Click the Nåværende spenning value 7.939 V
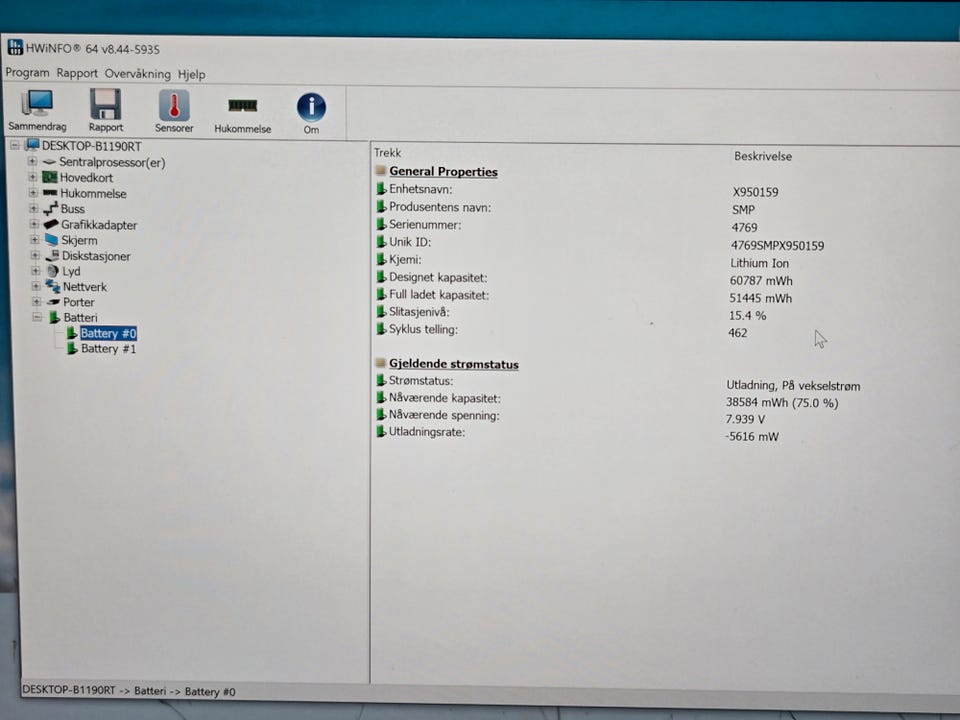 click(744, 419)
